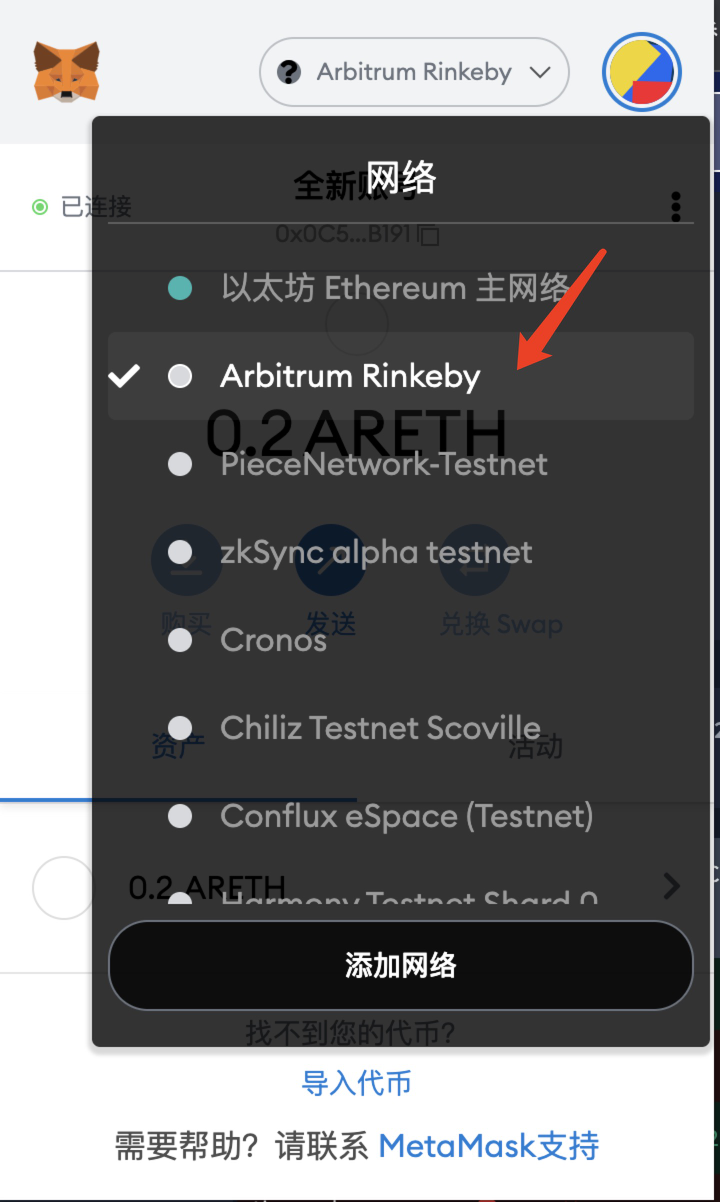720x1202 pixels.
Task: Open the account avatar menu
Action: click(x=642, y=72)
